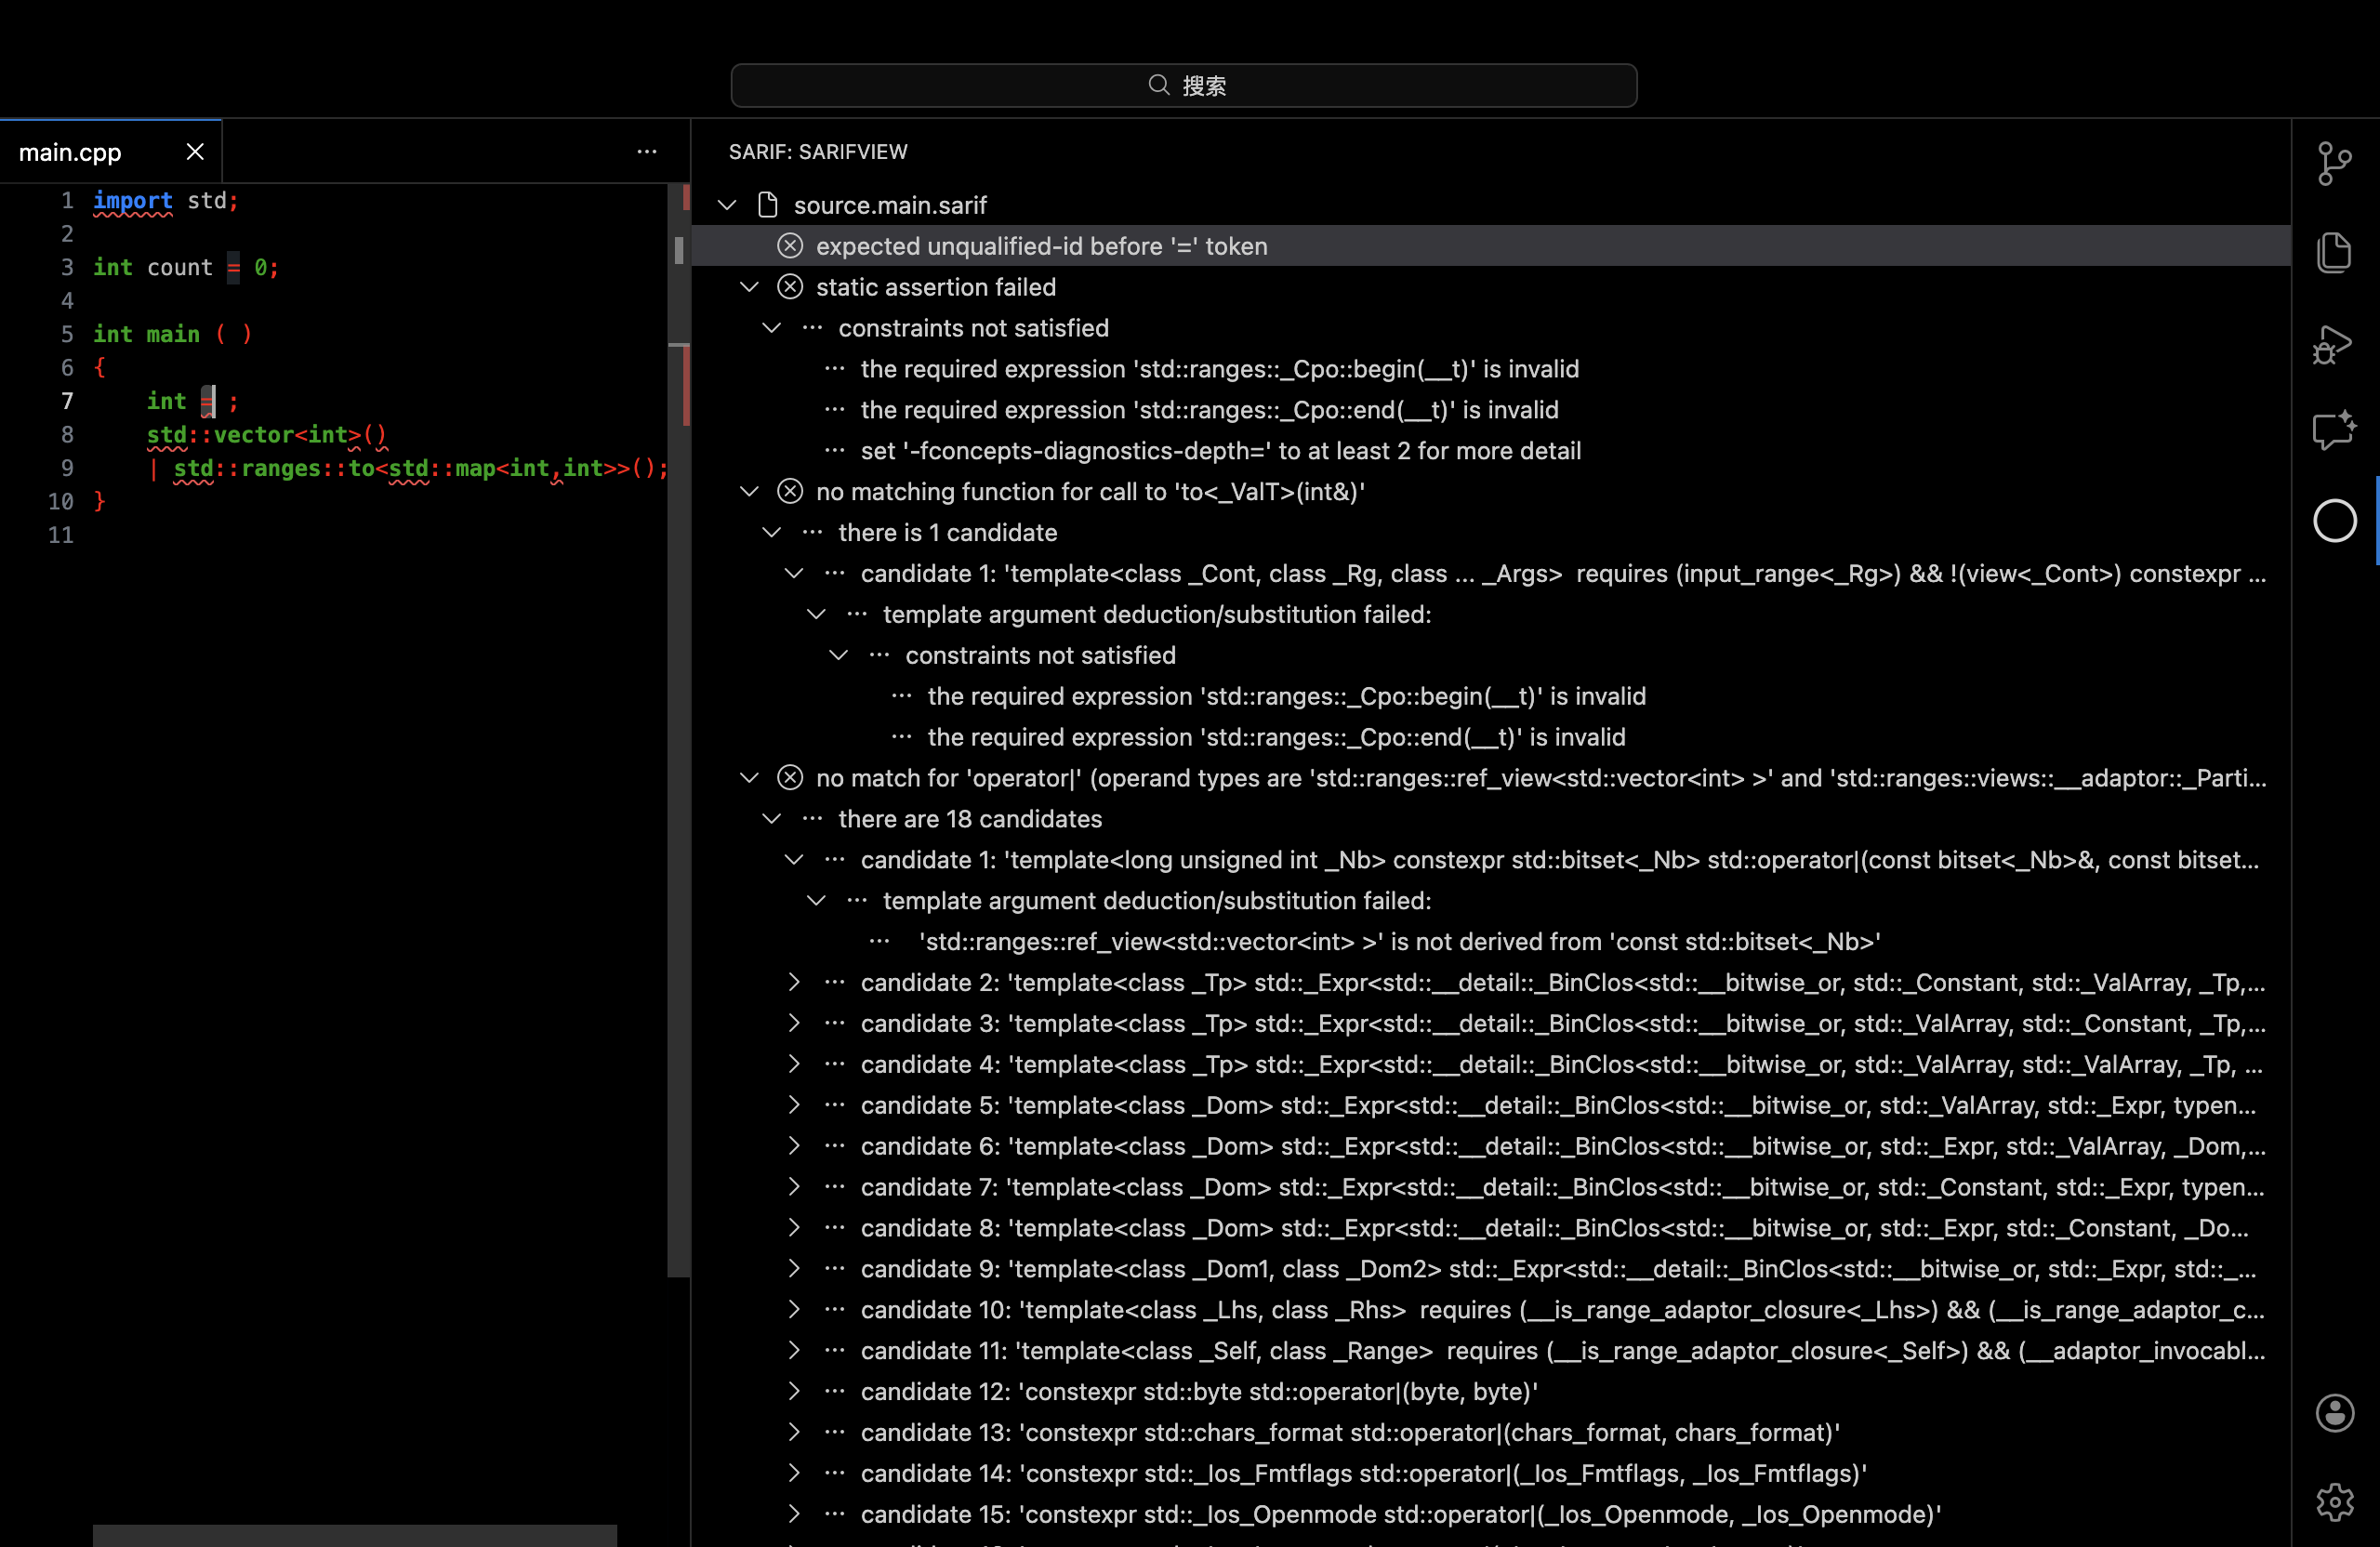Collapse the 'there are 18 candidates' node

(771, 819)
